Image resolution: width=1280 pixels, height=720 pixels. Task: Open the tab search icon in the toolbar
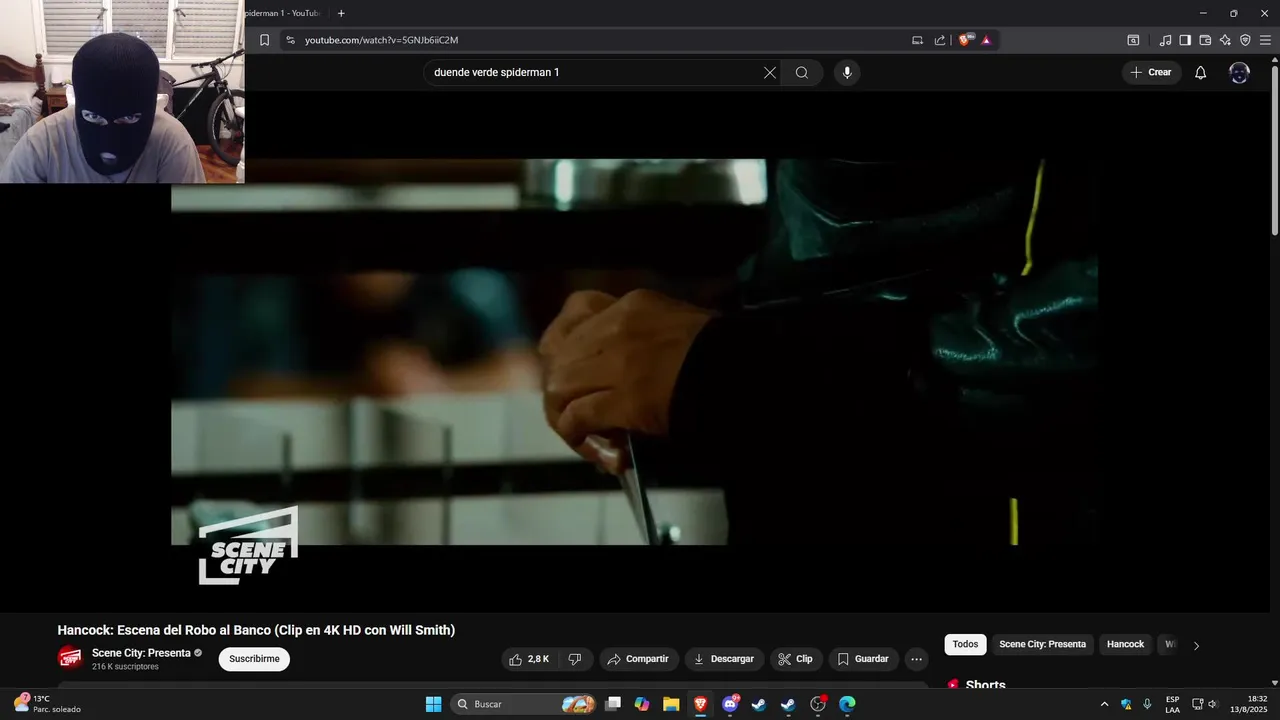point(1133,40)
